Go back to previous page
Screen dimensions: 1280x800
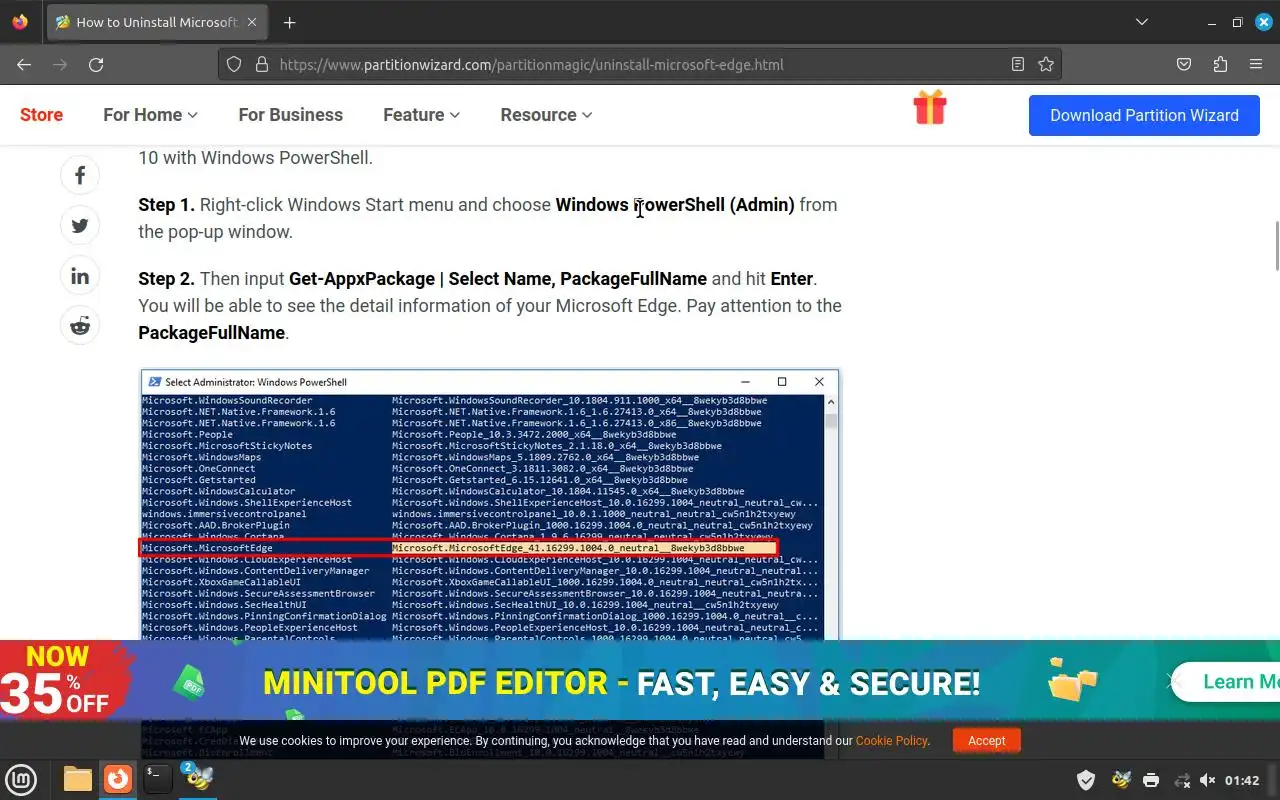pos(24,64)
